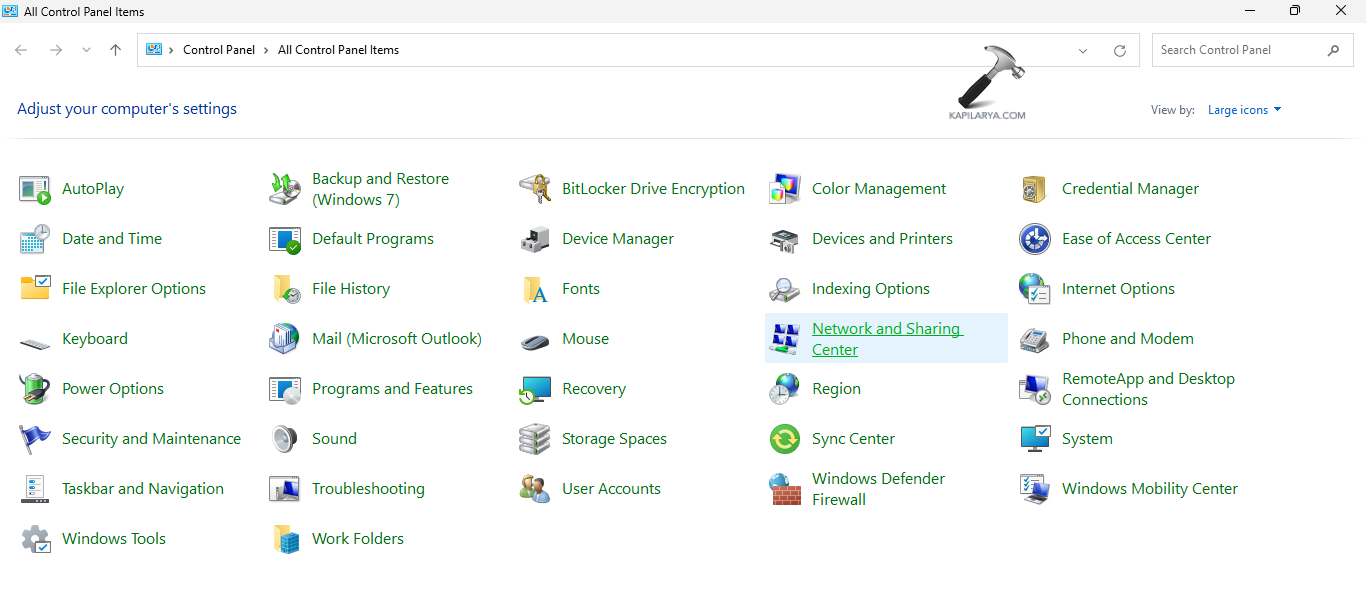
Task: Click the Sync Center green icon
Action: tap(785, 439)
